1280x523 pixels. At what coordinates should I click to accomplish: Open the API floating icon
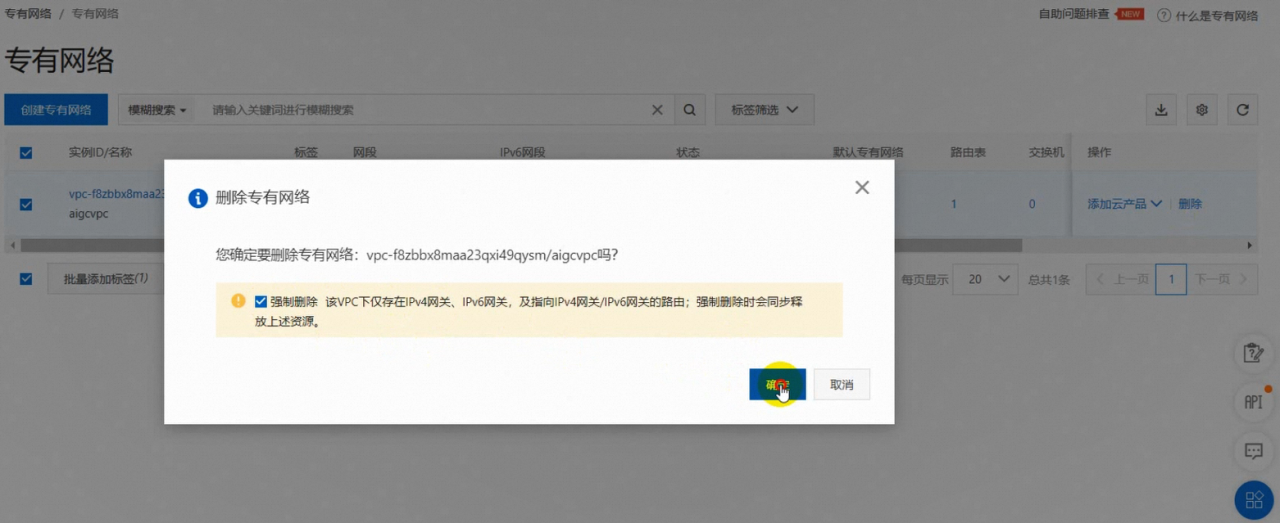[x=1253, y=402]
